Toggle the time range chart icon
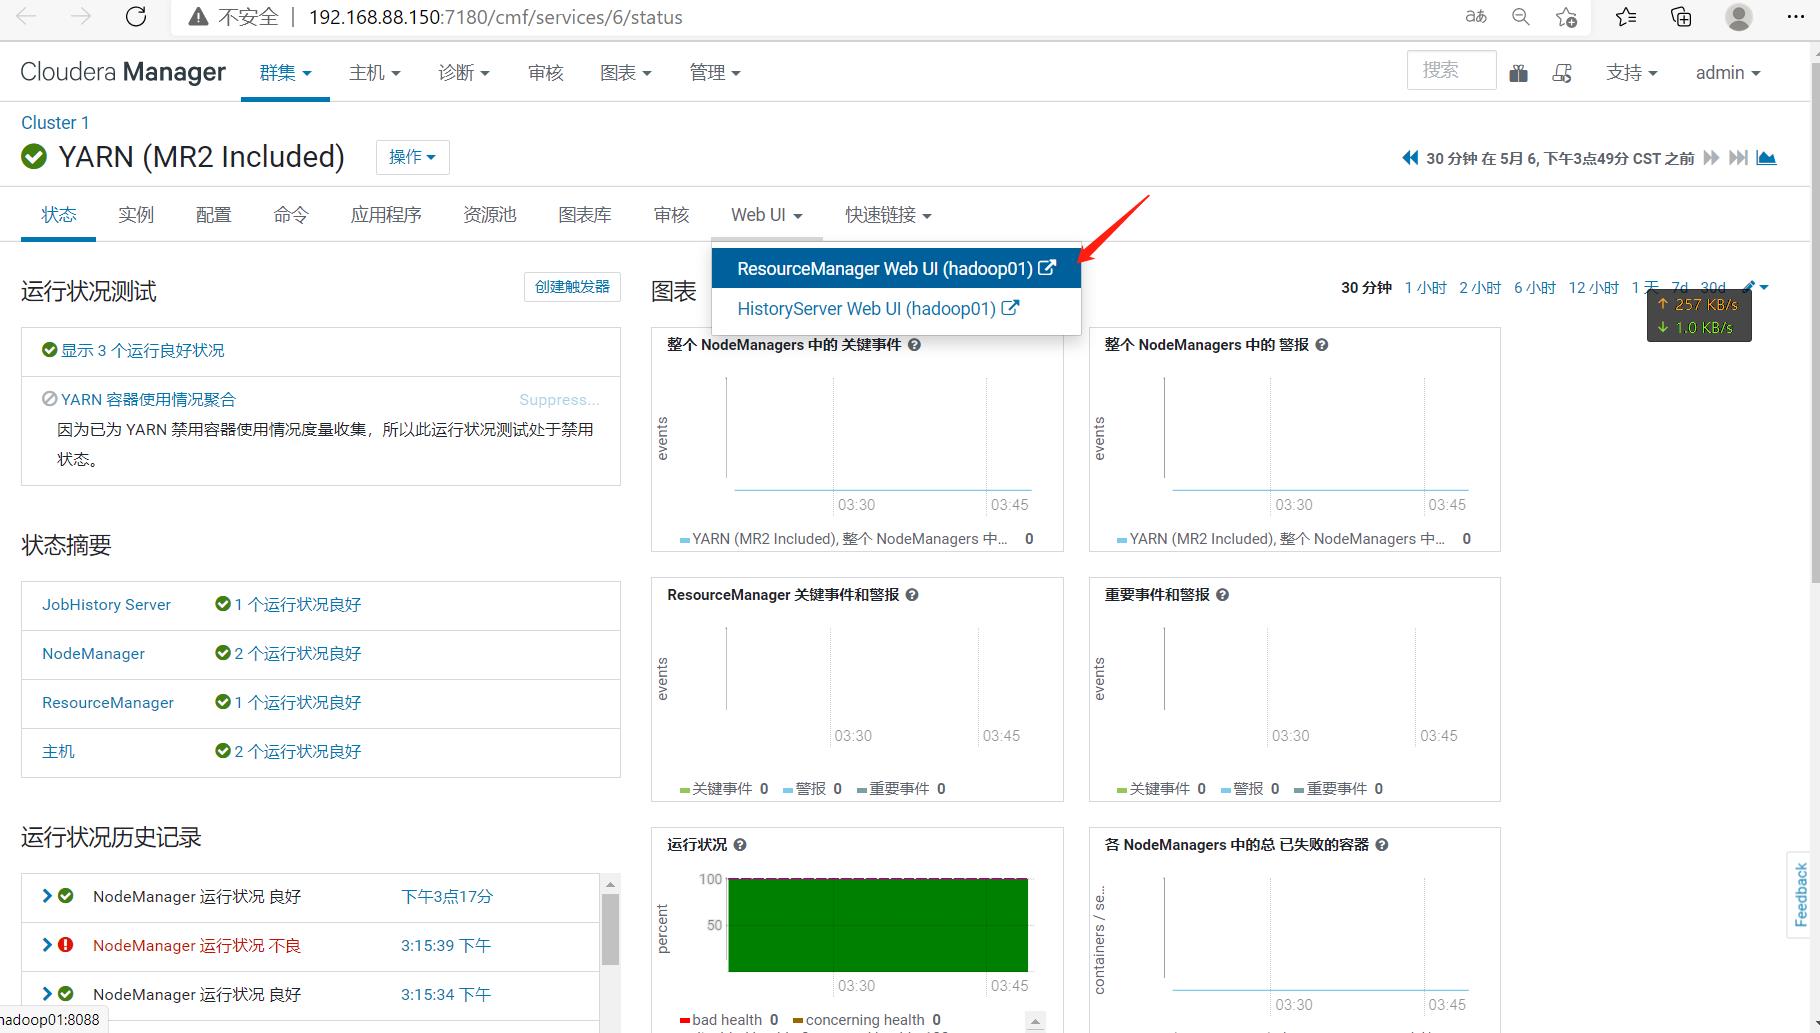This screenshot has width=1820, height=1033. [x=1766, y=158]
